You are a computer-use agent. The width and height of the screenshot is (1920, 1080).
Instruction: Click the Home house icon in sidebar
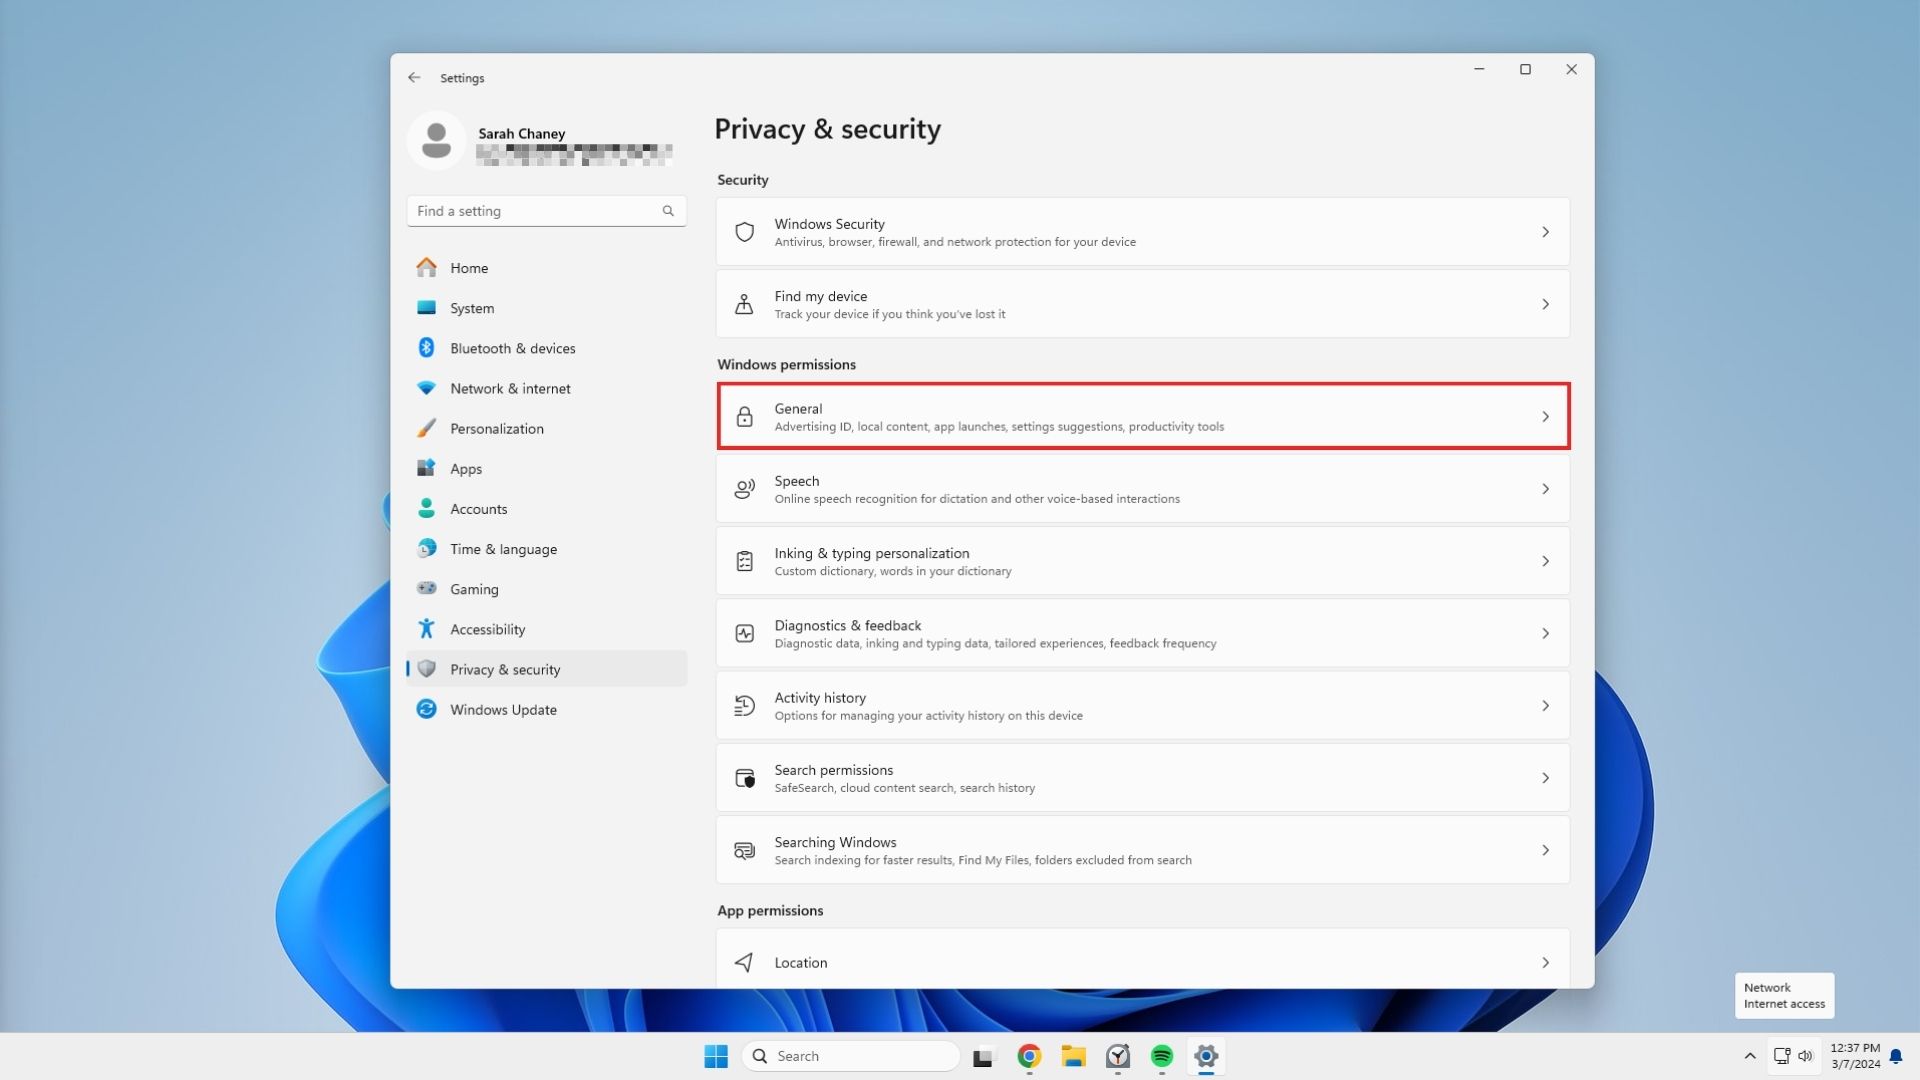click(427, 268)
